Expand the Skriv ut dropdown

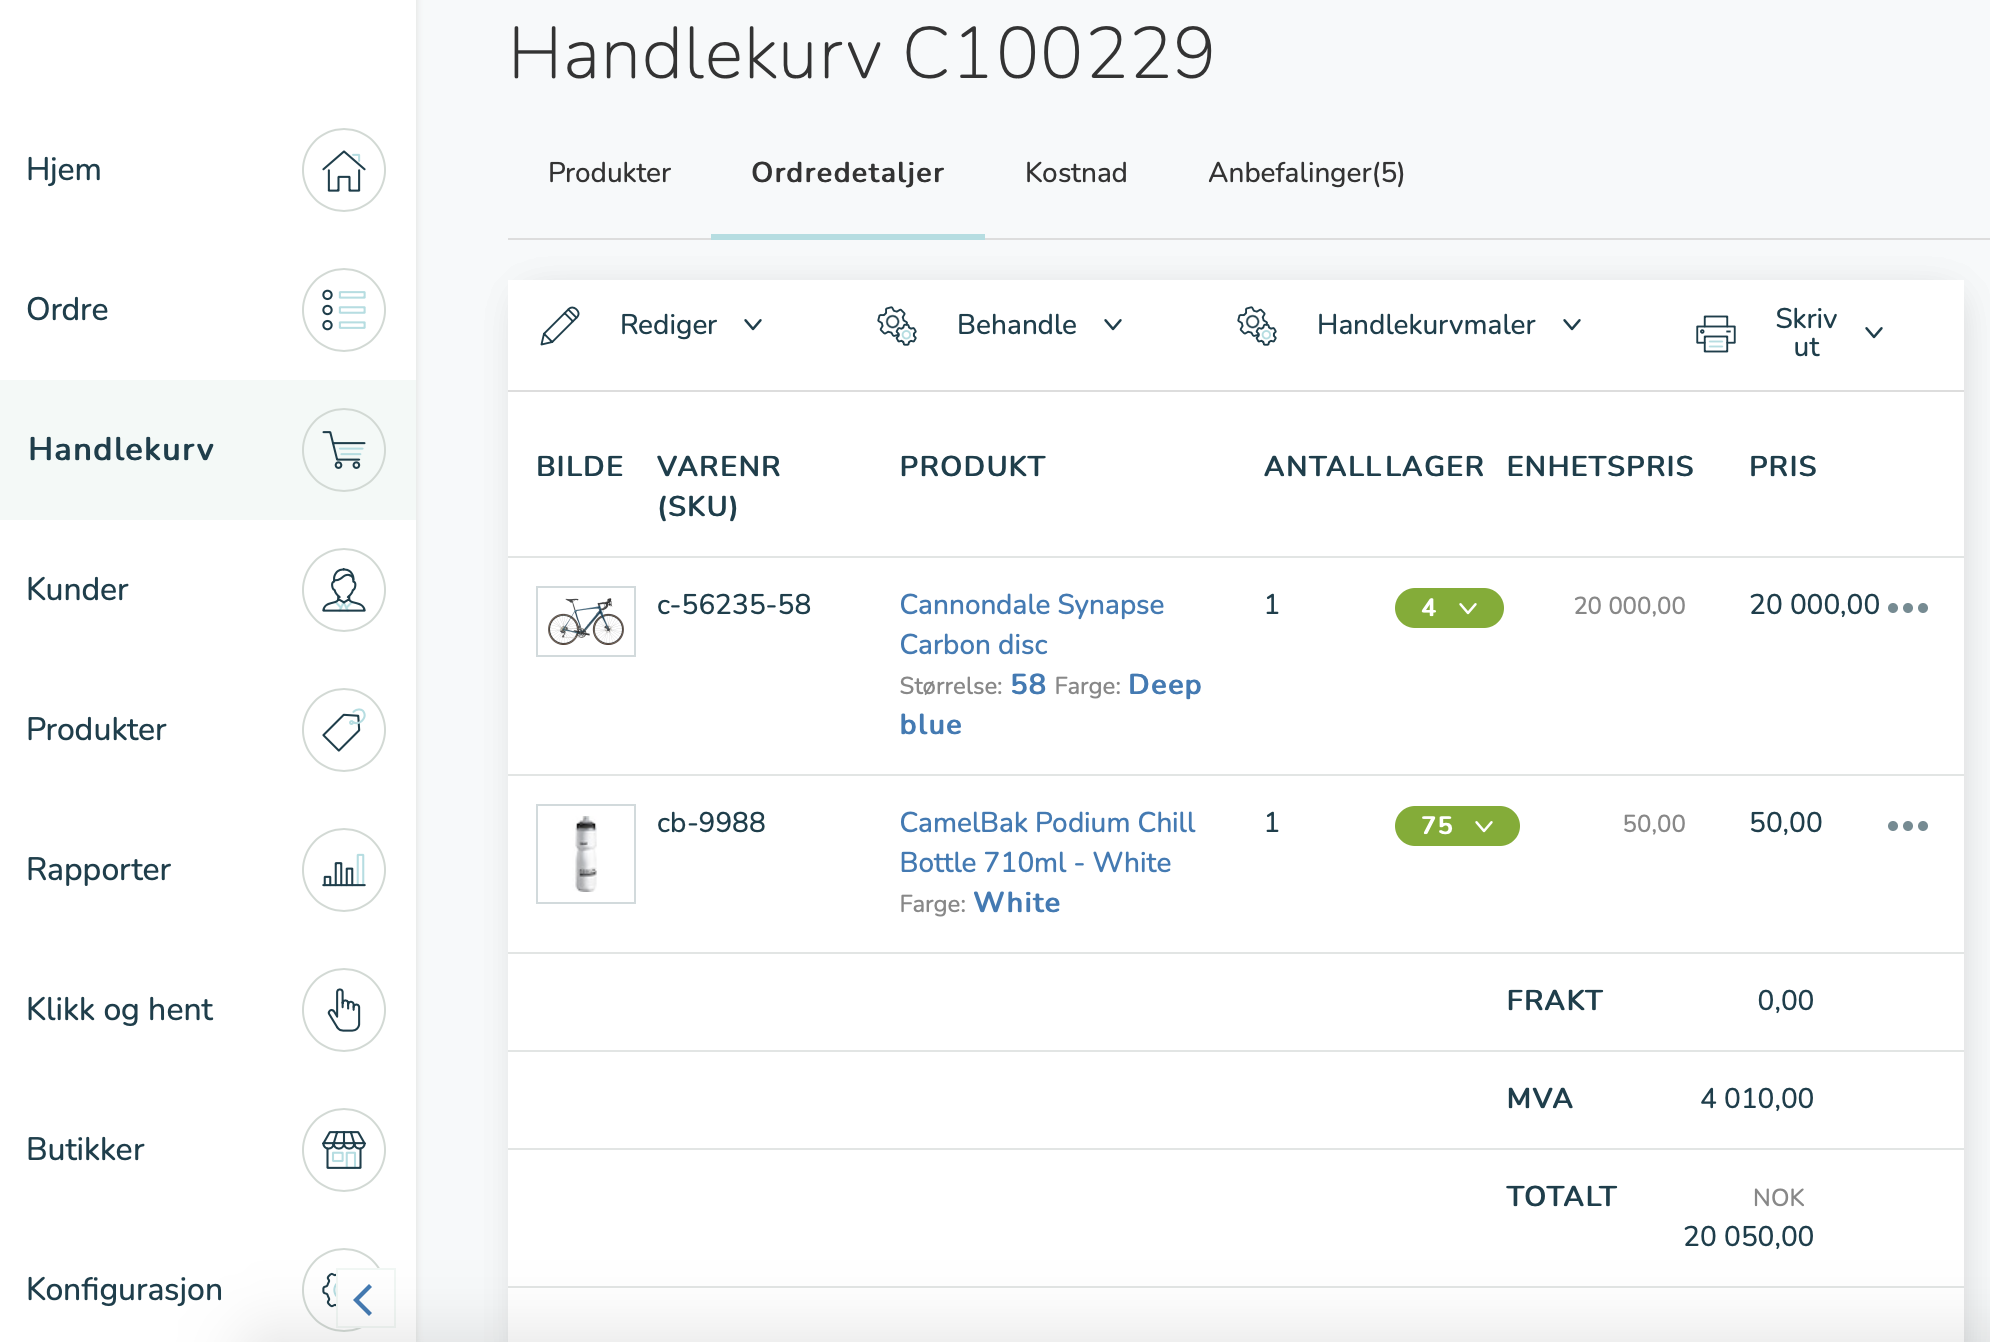[x=1874, y=333]
